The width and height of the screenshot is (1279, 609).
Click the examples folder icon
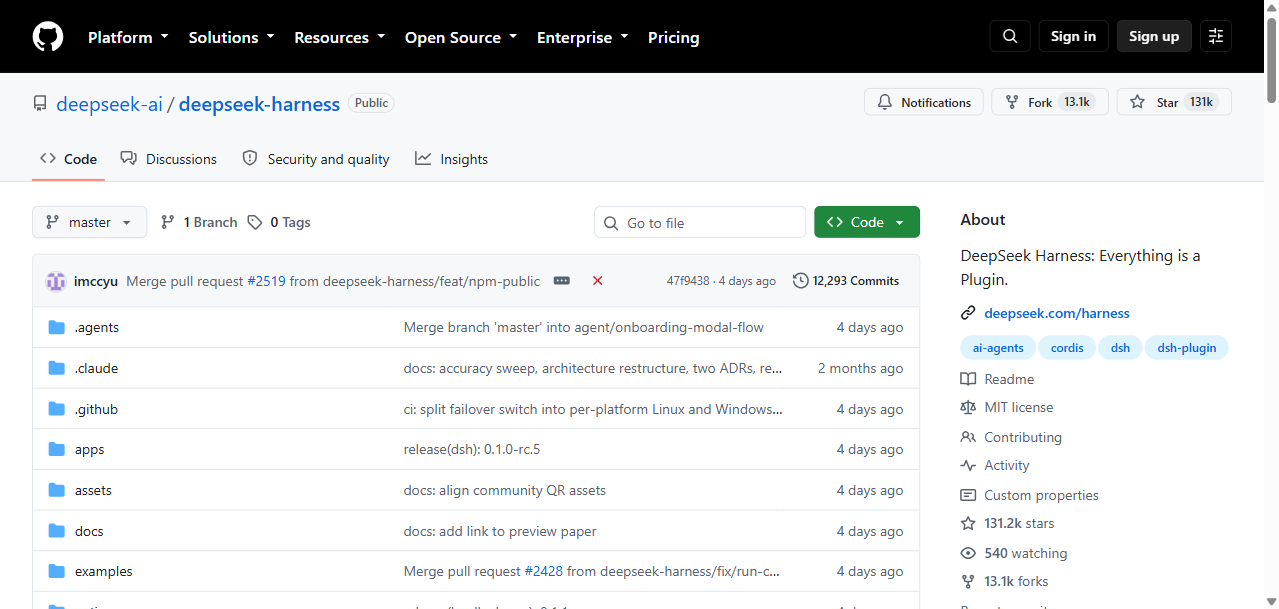coord(57,572)
